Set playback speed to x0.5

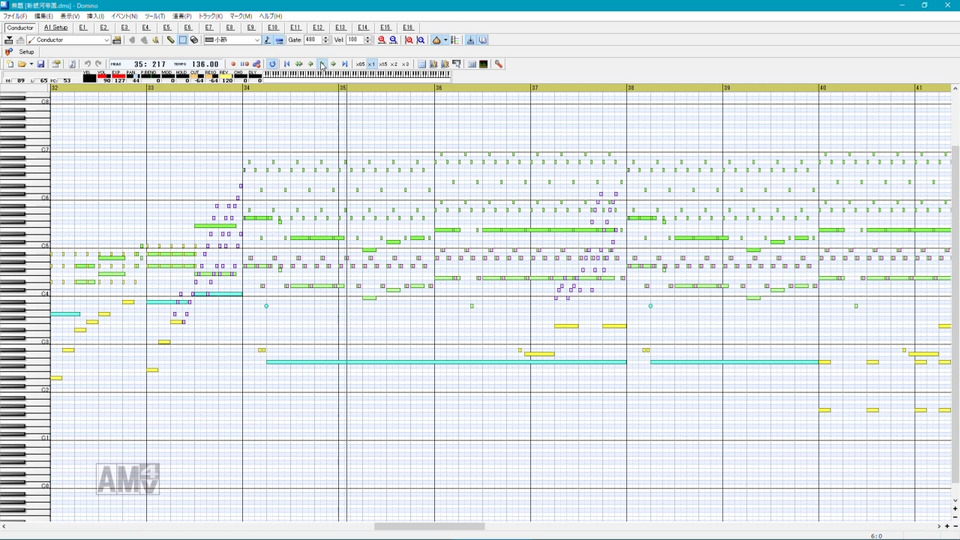[360, 64]
